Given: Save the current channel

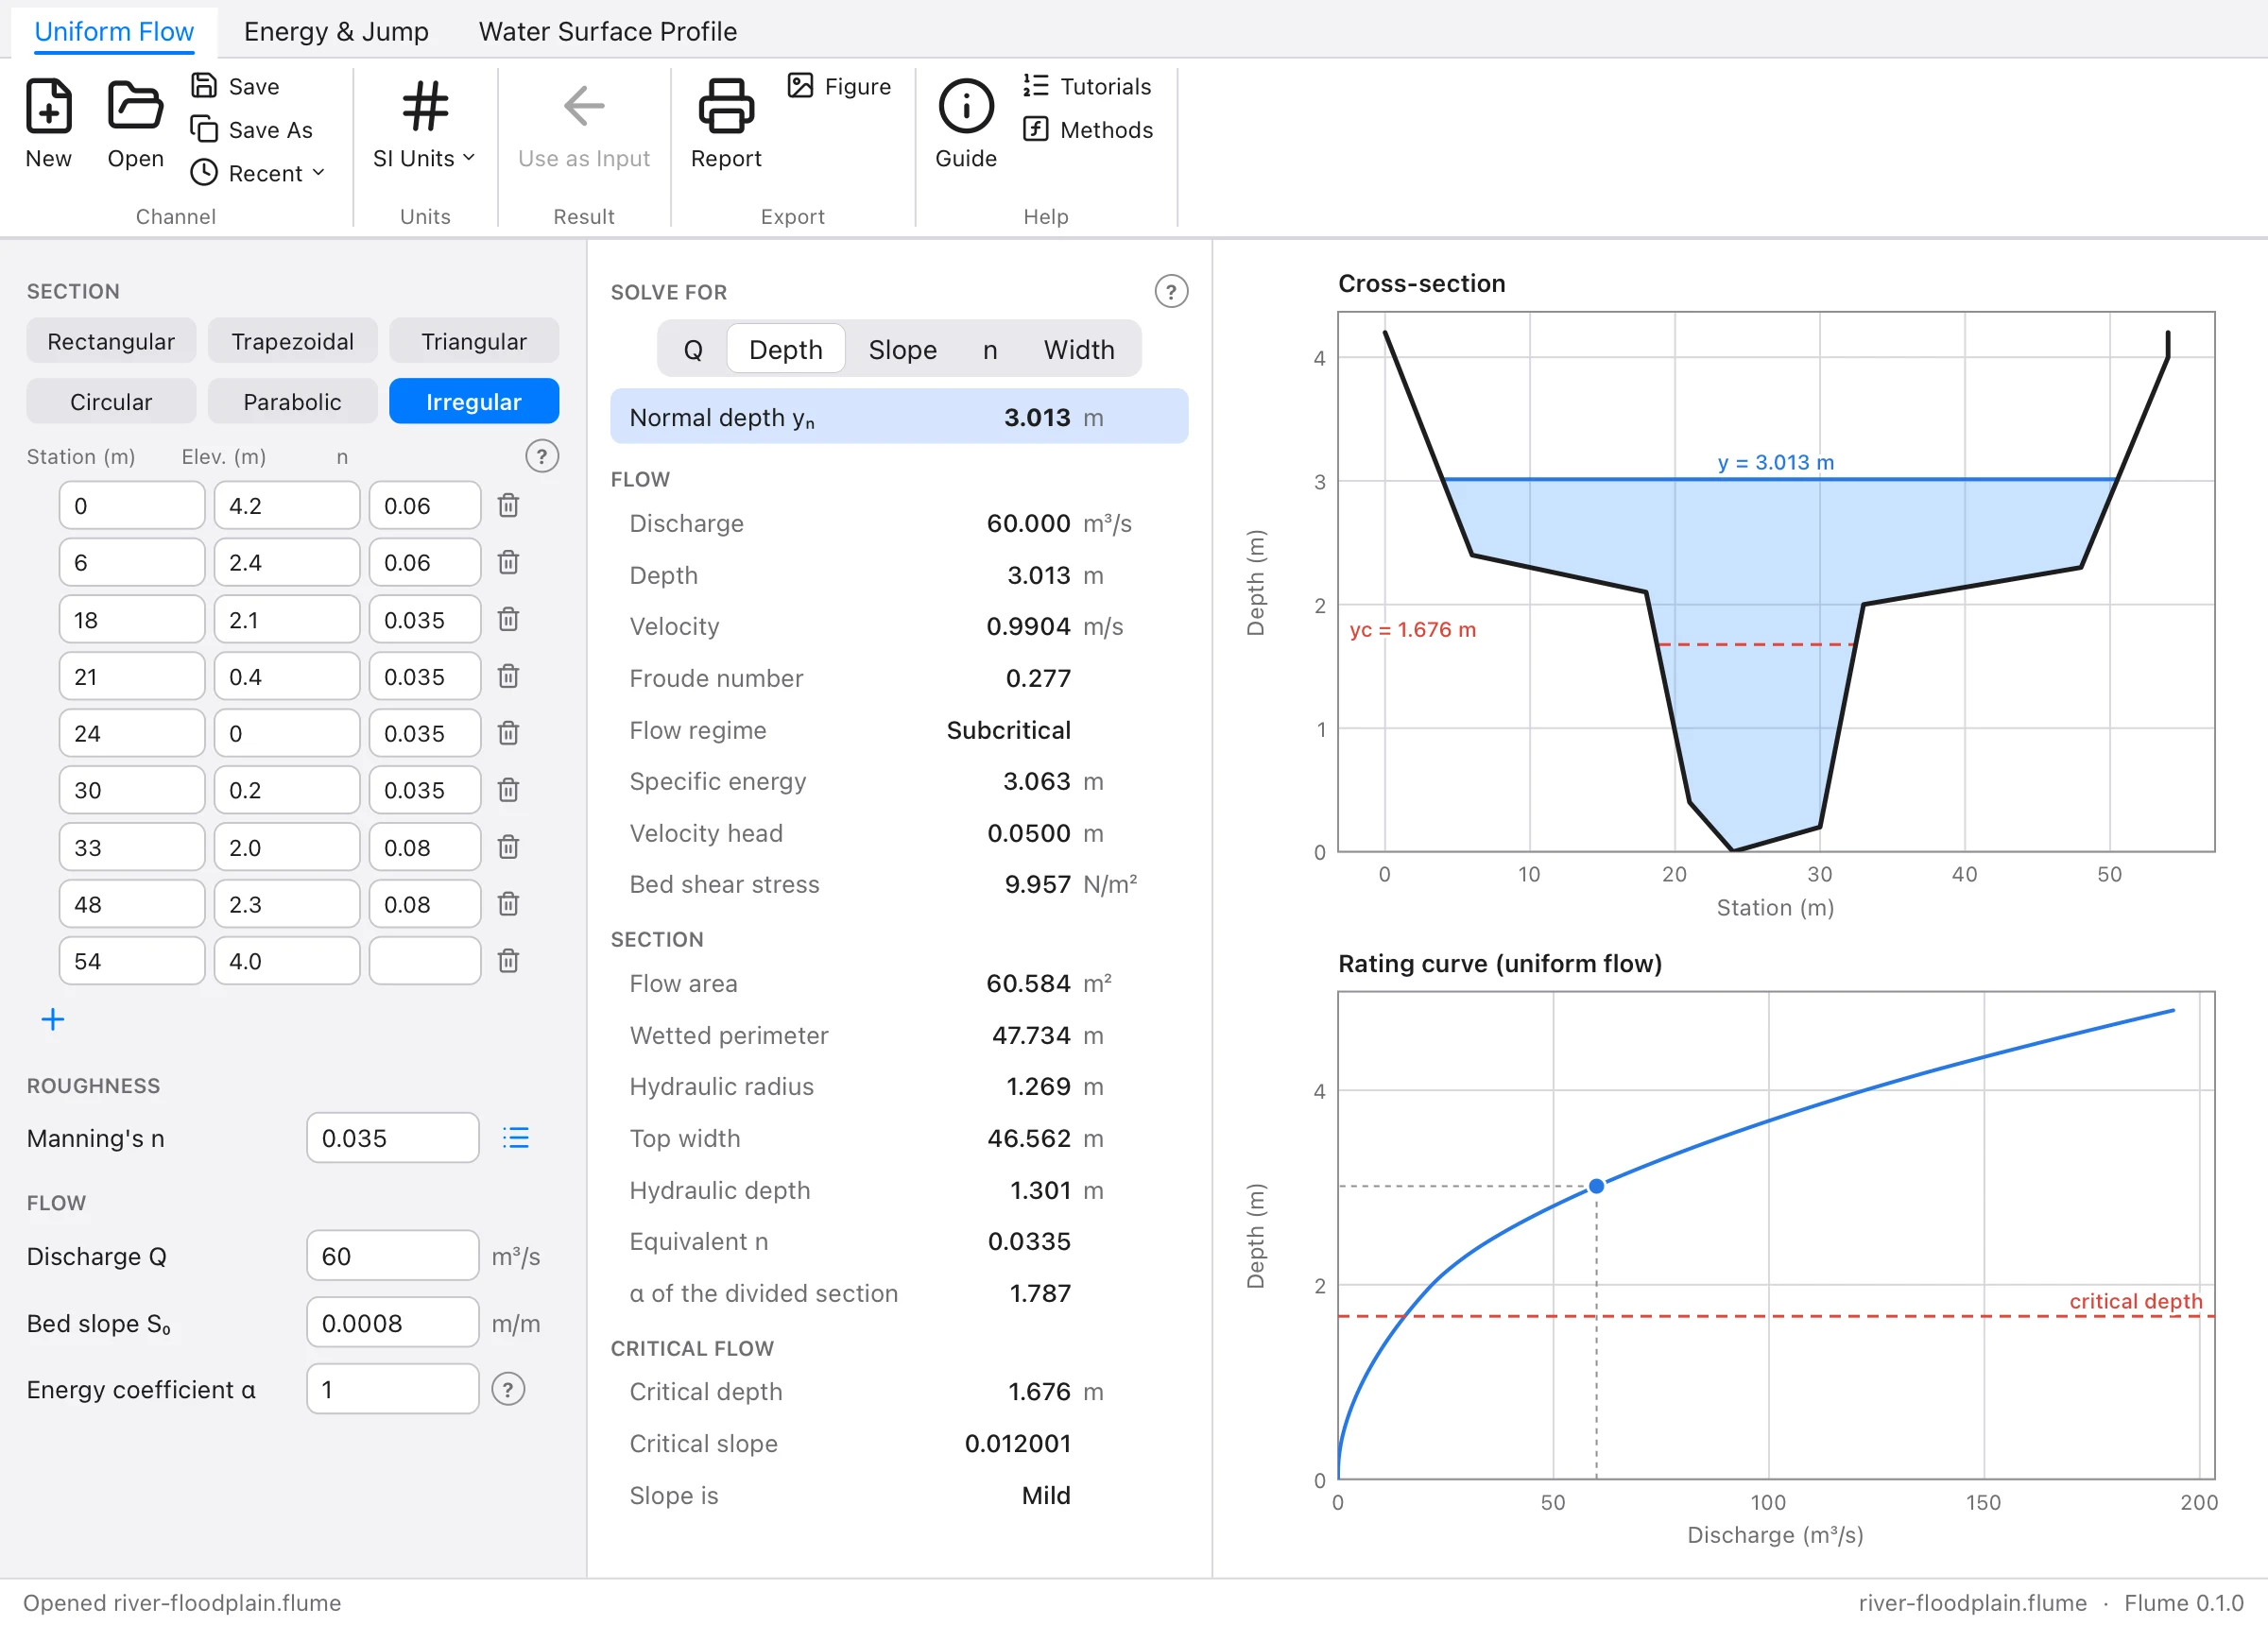Looking at the screenshot, I should pos(235,86).
